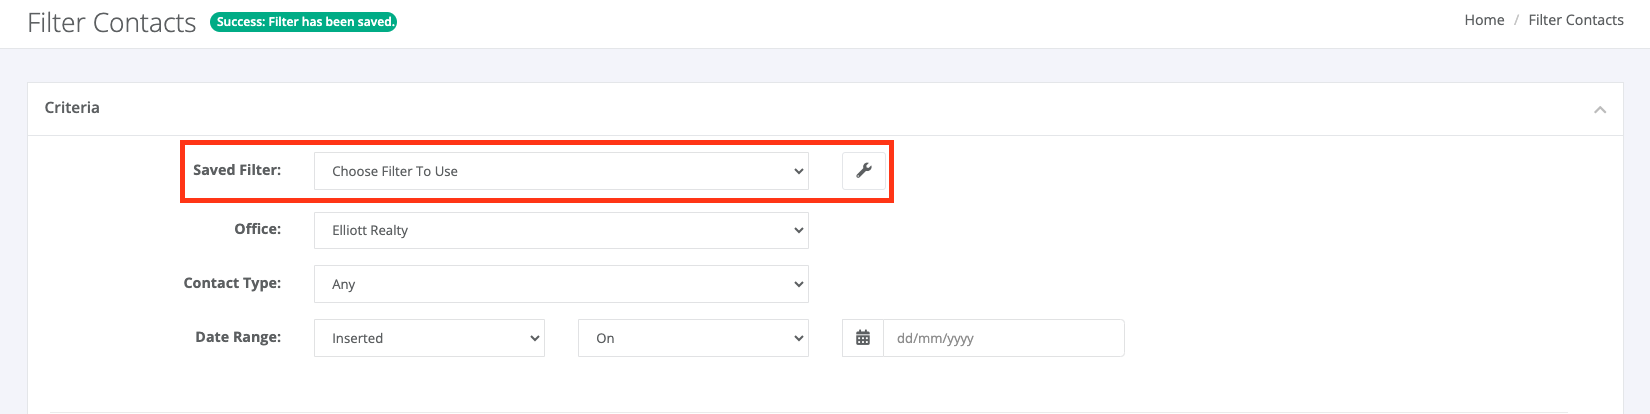This screenshot has height=414, width=1650.
Task: Open the Contact Type dropdown set to Any
Action: click(x=561, y=284)
